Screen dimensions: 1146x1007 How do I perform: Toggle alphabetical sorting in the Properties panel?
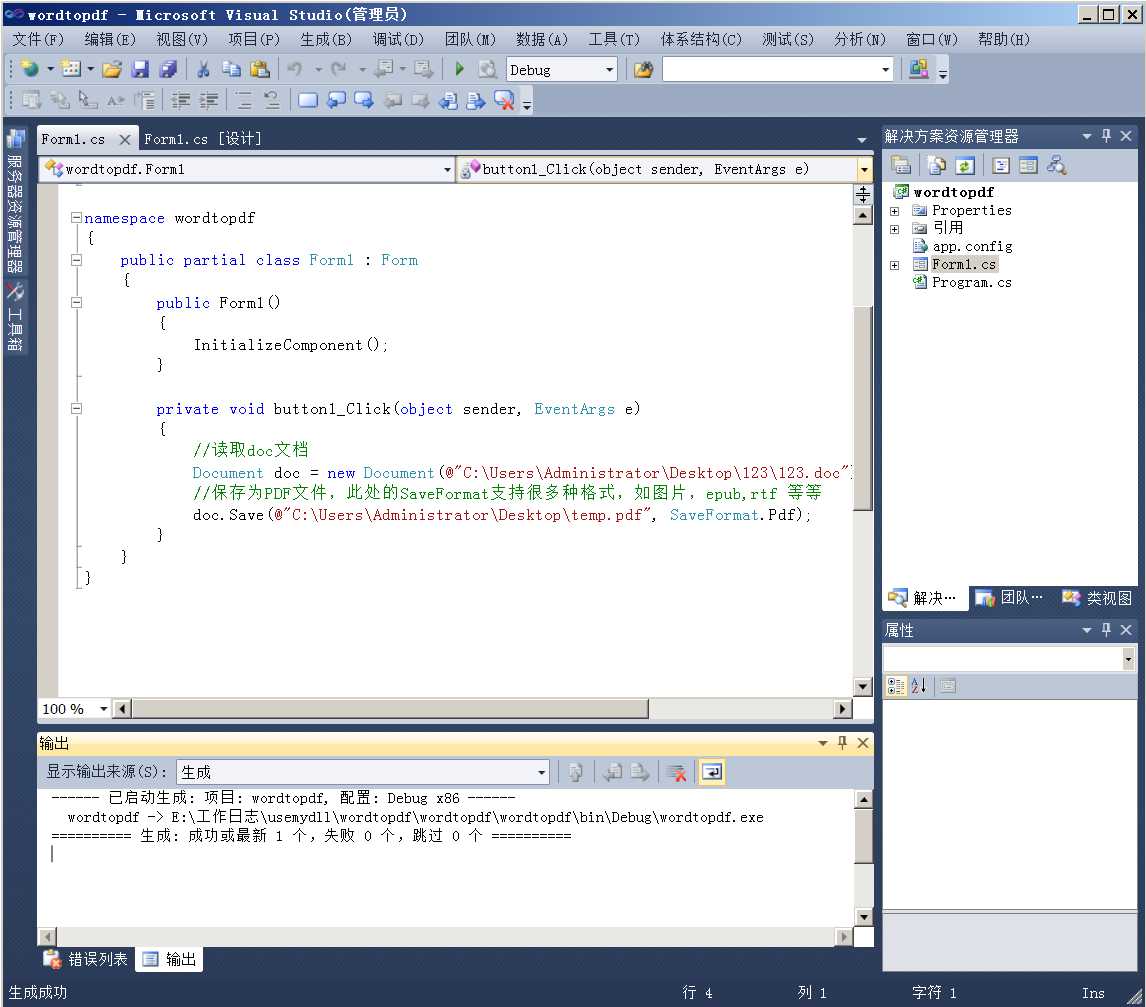(x=919, y=685)
